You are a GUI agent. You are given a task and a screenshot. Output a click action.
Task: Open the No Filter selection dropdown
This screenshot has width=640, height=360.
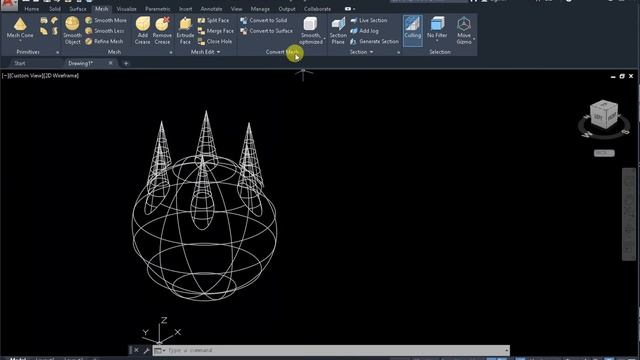point(437,41)
